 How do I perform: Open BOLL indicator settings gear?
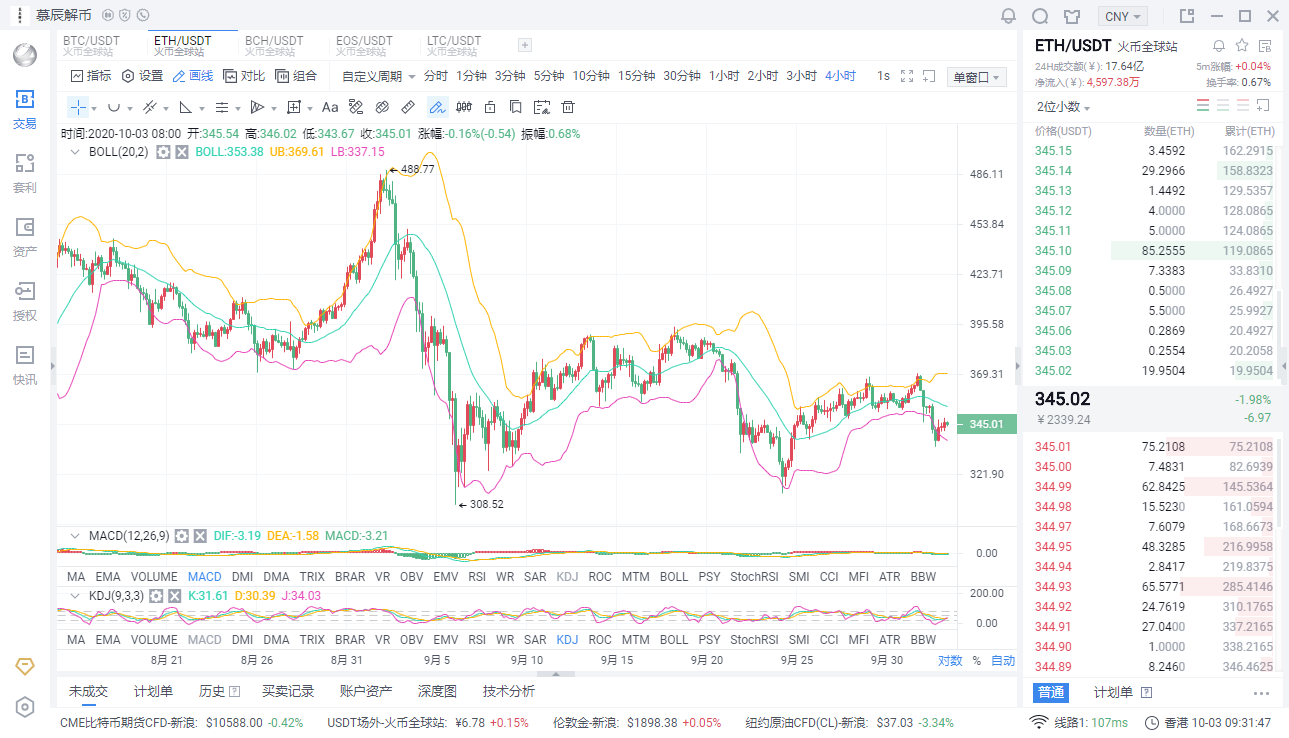tap(163, 152)
